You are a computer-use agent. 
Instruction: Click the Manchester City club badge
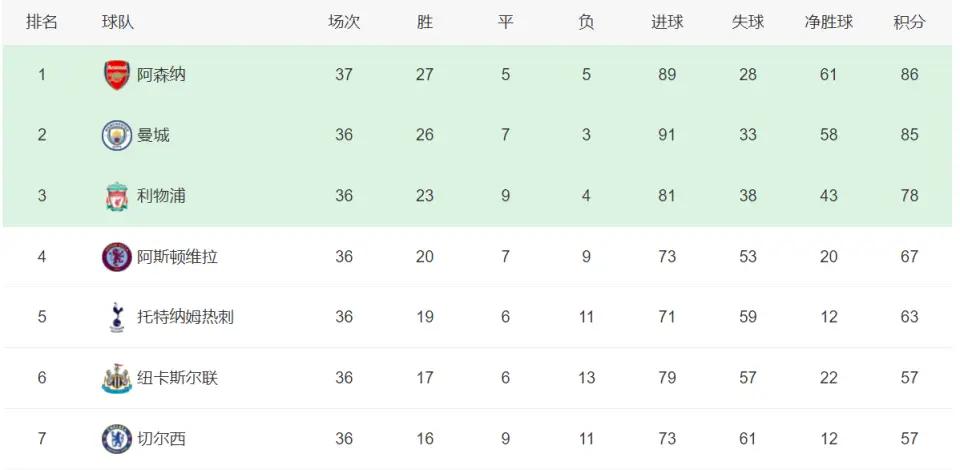pyautogui.click(x=116, y=135)
